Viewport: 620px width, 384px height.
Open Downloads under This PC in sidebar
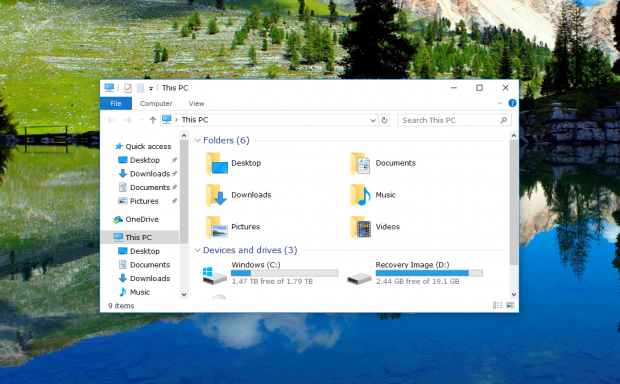tap(144, 278)
